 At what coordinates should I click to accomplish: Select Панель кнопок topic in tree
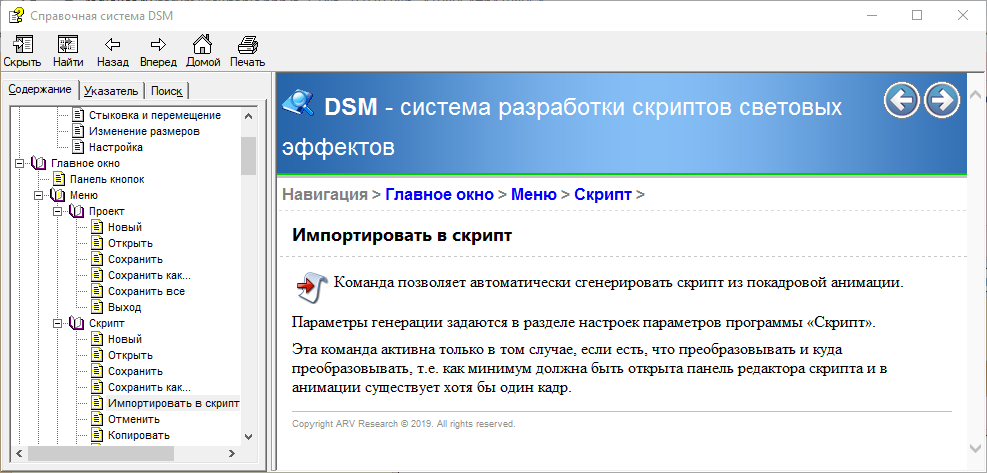click(x=106, y=179)
